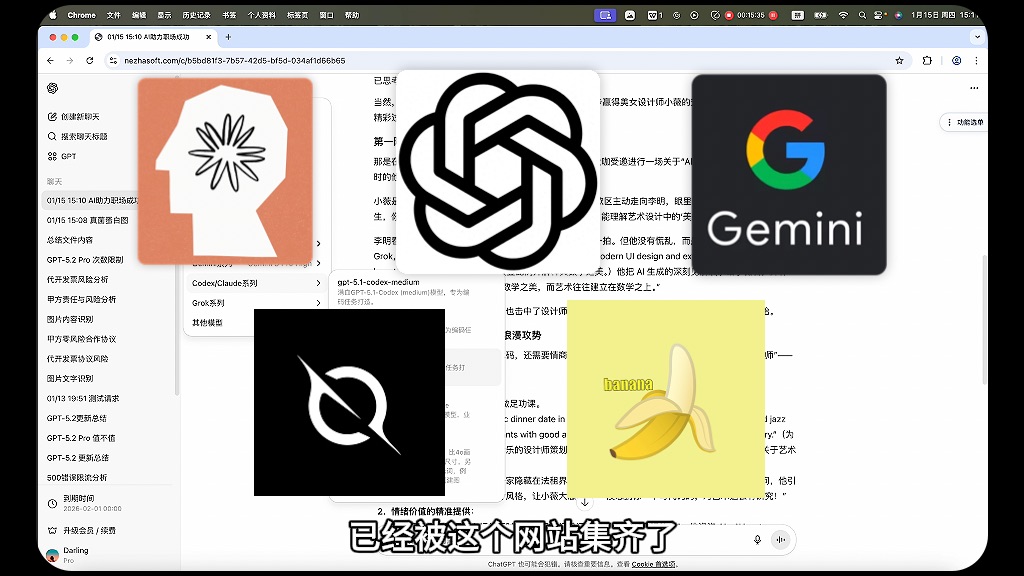Image resolution: width=1024 pixels, height=576 pixels.
Task: Open the Darling profile avatar
Action: [53, 555]
